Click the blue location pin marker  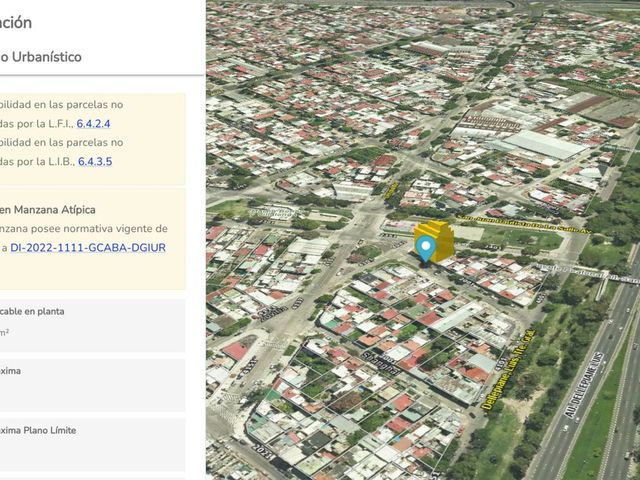[426, 248]
